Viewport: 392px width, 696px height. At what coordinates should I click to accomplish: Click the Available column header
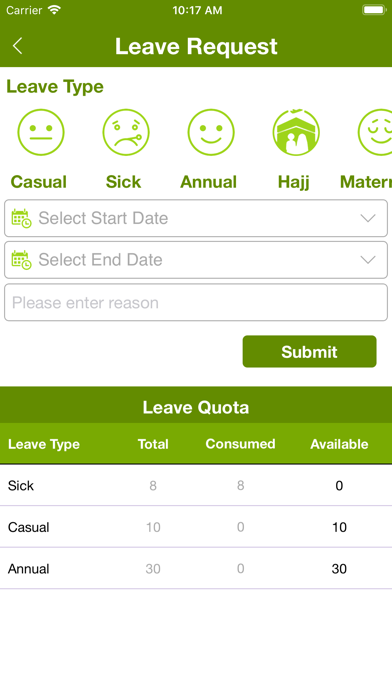point(339,444)
